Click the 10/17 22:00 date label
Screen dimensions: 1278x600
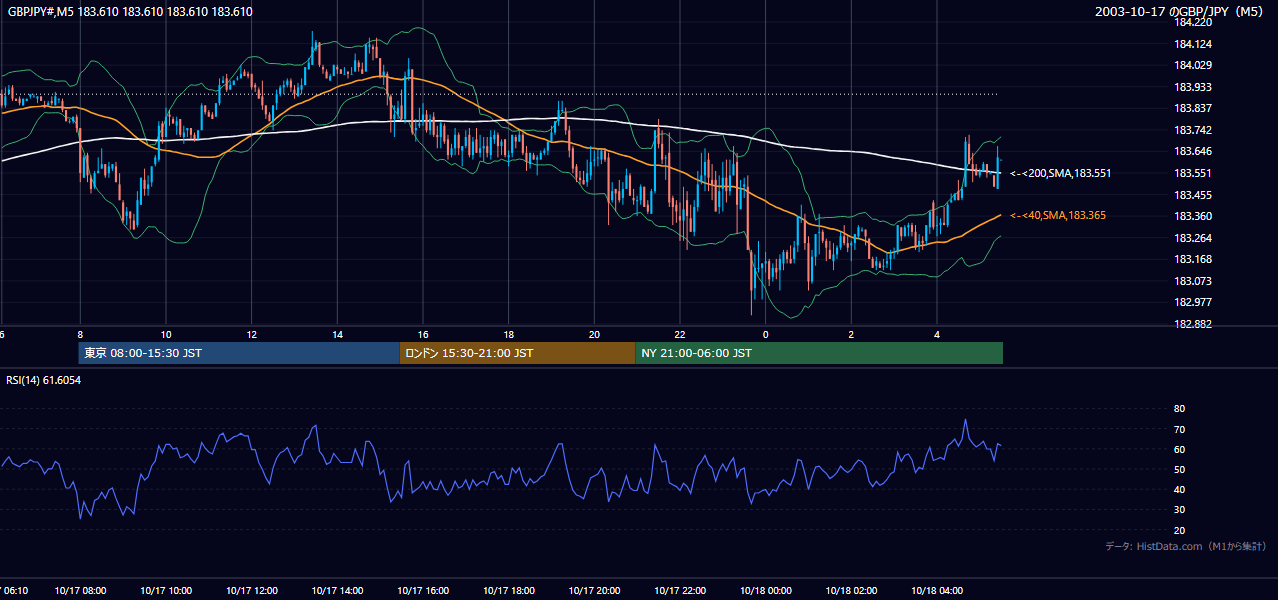[680, 591]
